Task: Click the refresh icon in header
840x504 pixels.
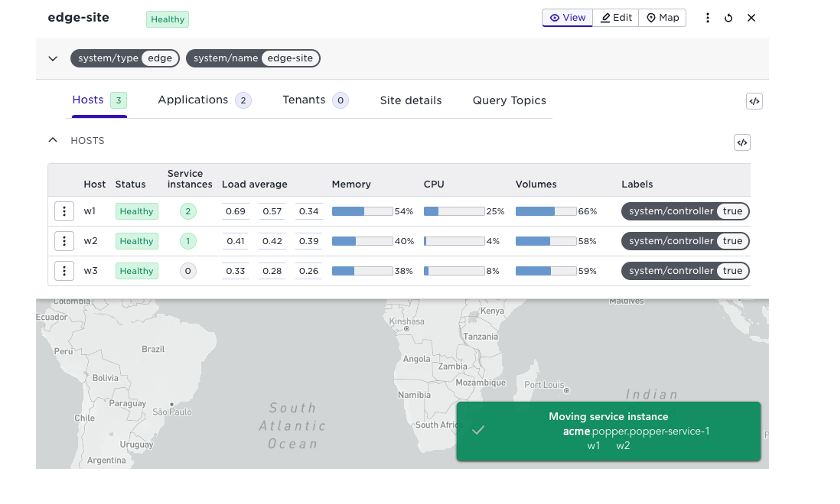Action: coord(729,18)
